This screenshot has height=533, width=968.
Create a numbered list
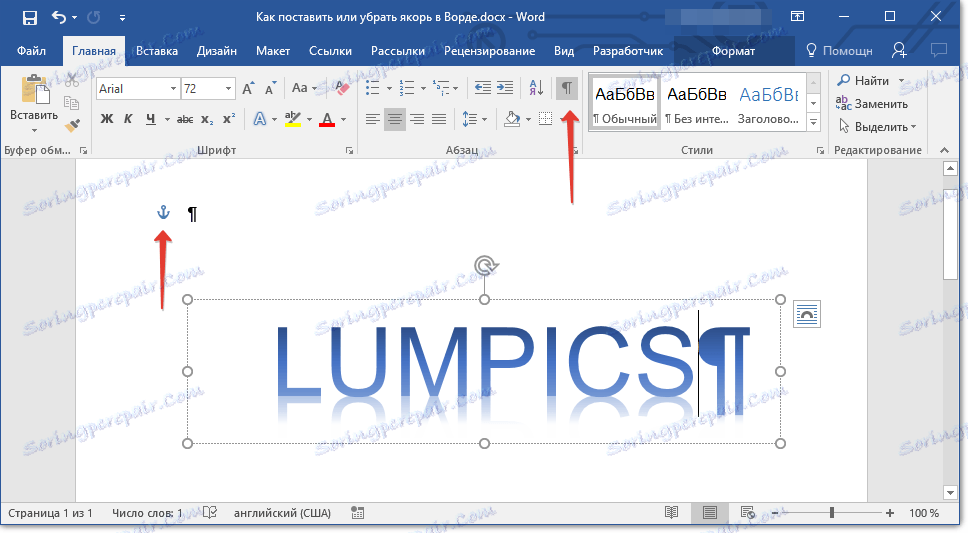pos(407,88)
